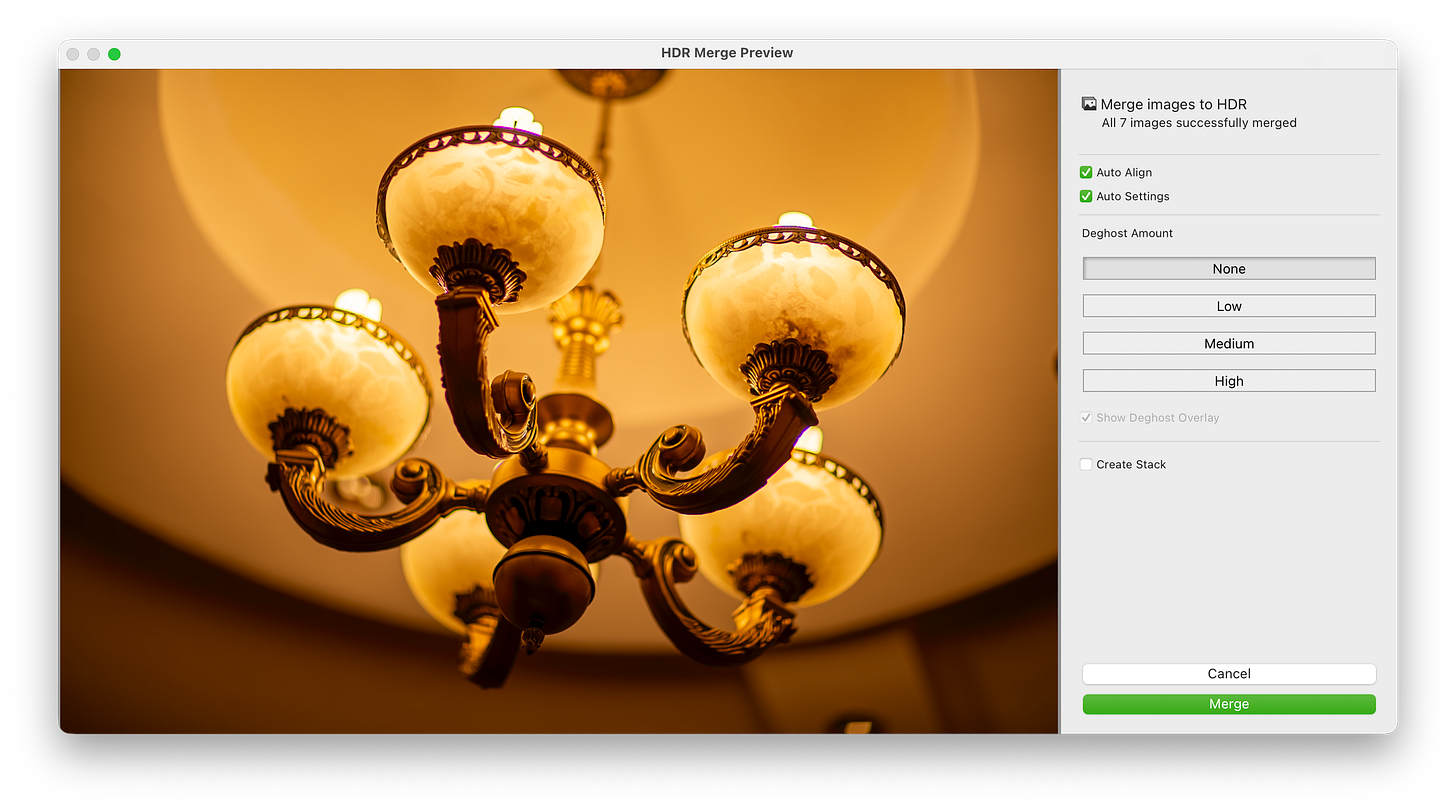Select Medium deghost amount
Image resolution: width=1456 pixels, height=811 pixels.
[x=1229, y=343]
